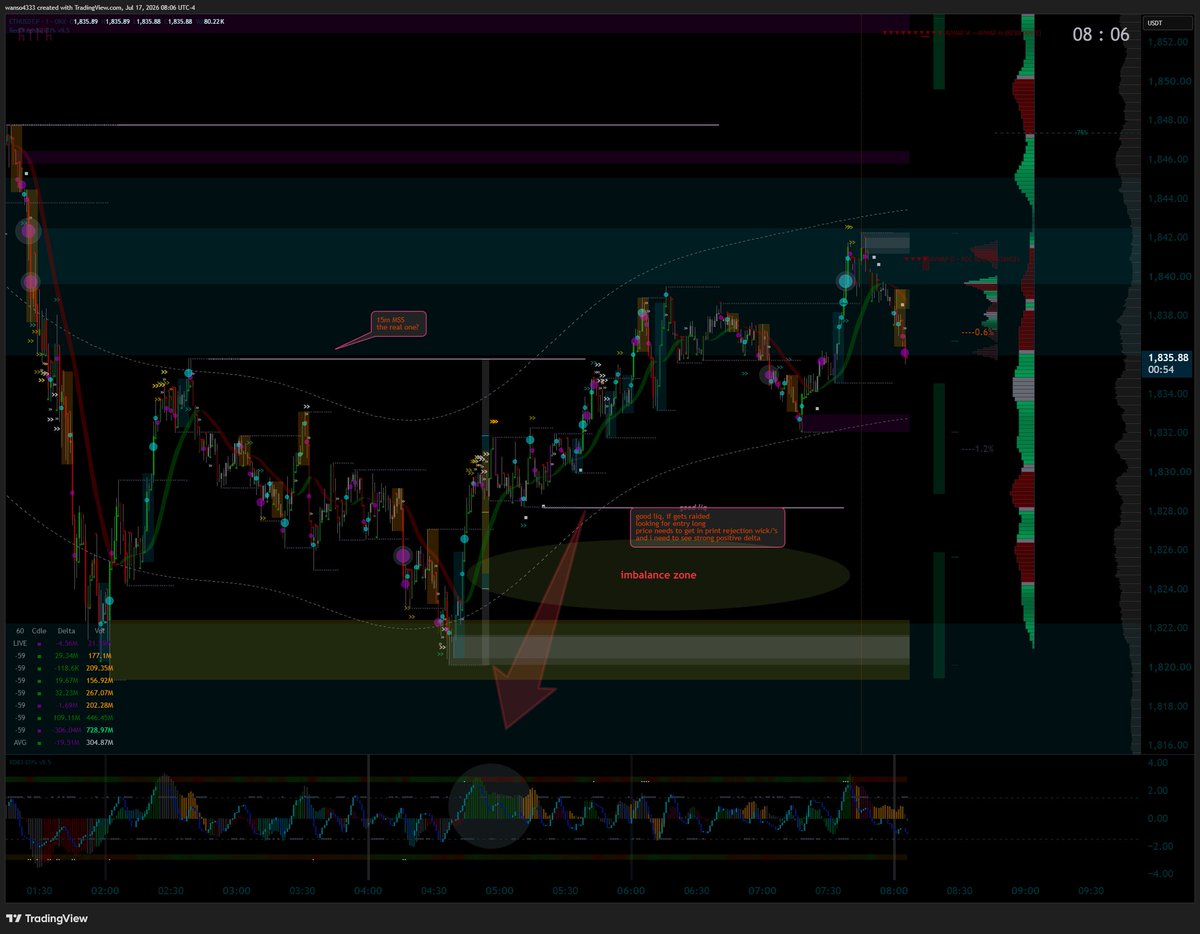Click the 202.28M volume cell
Screen dimensions: 1200x934
tap(101, 706)
